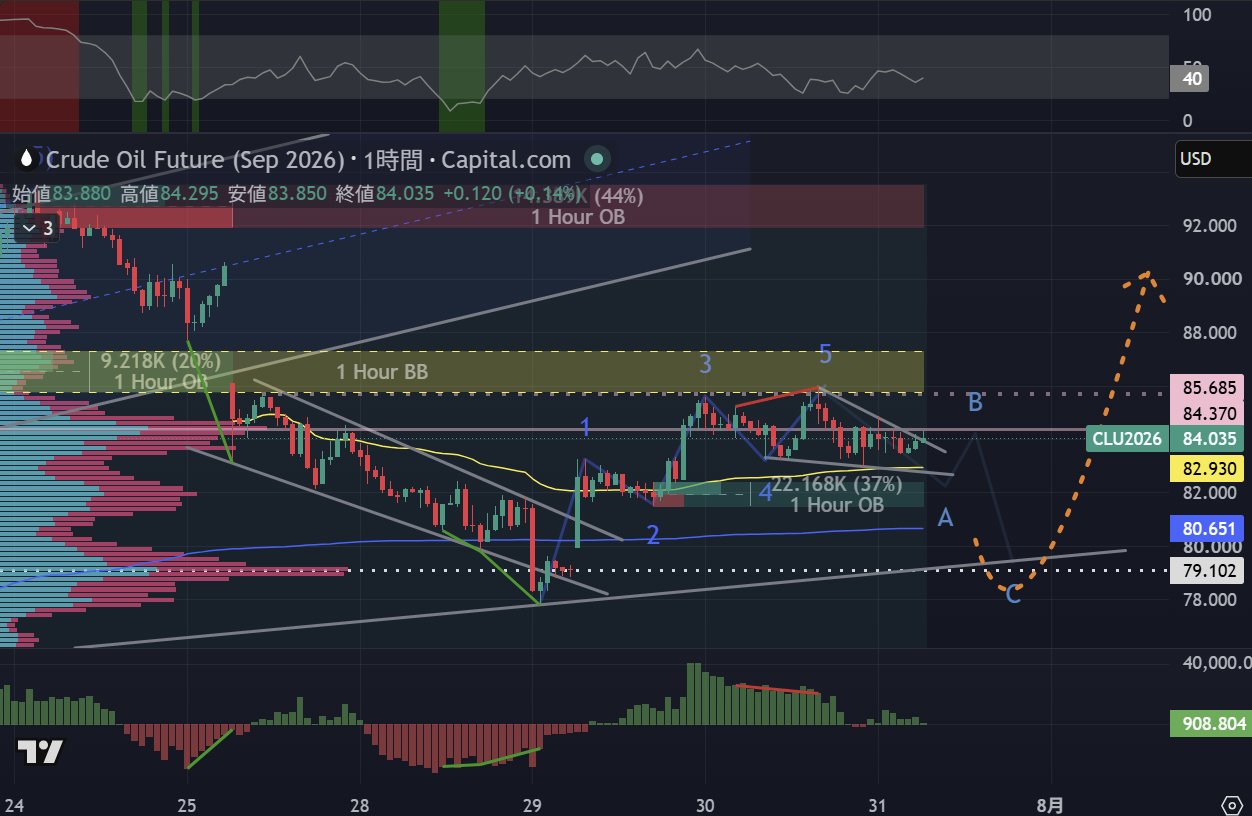The height and width of the screenshot is (816, 1252).
Task: Click the 84.035 last price label
Action: [x=1210, y=438]
